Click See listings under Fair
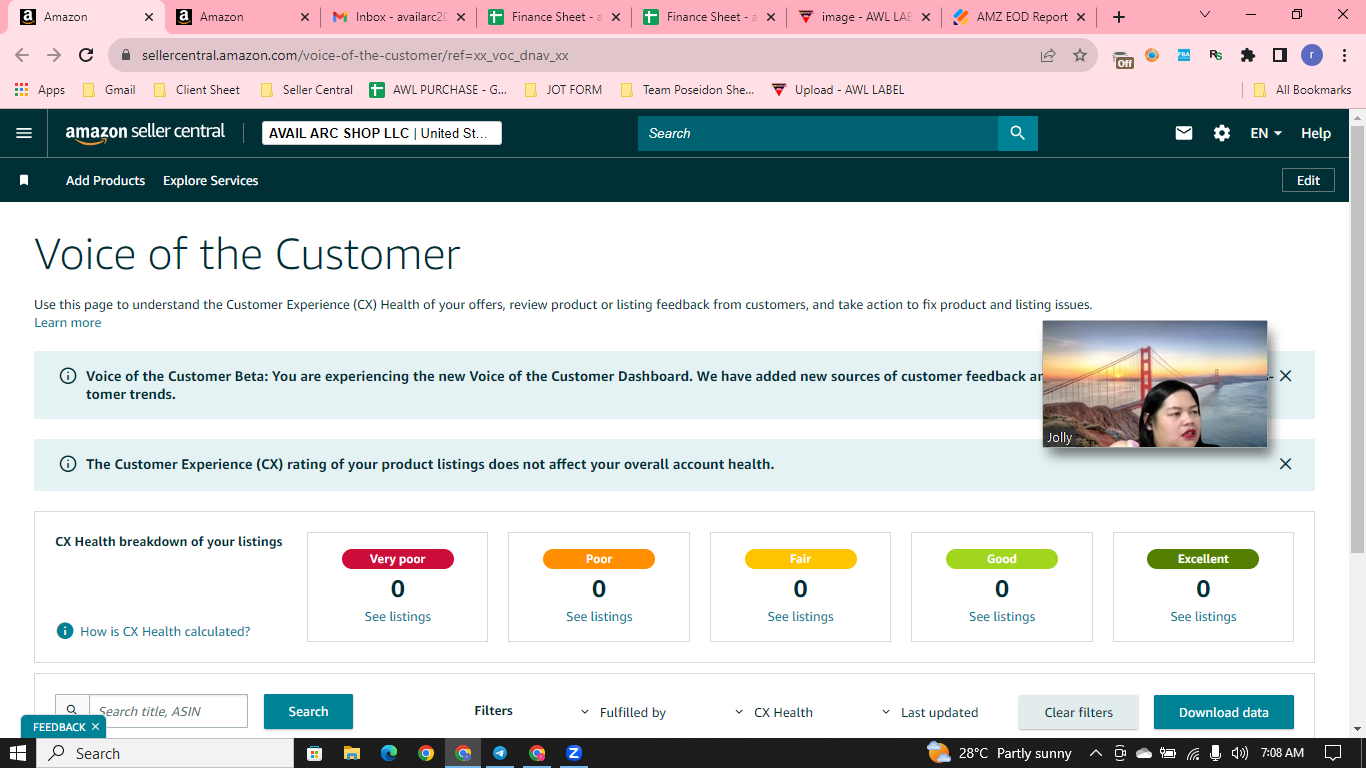1366x768 pixels. click(x=801, y=617)
